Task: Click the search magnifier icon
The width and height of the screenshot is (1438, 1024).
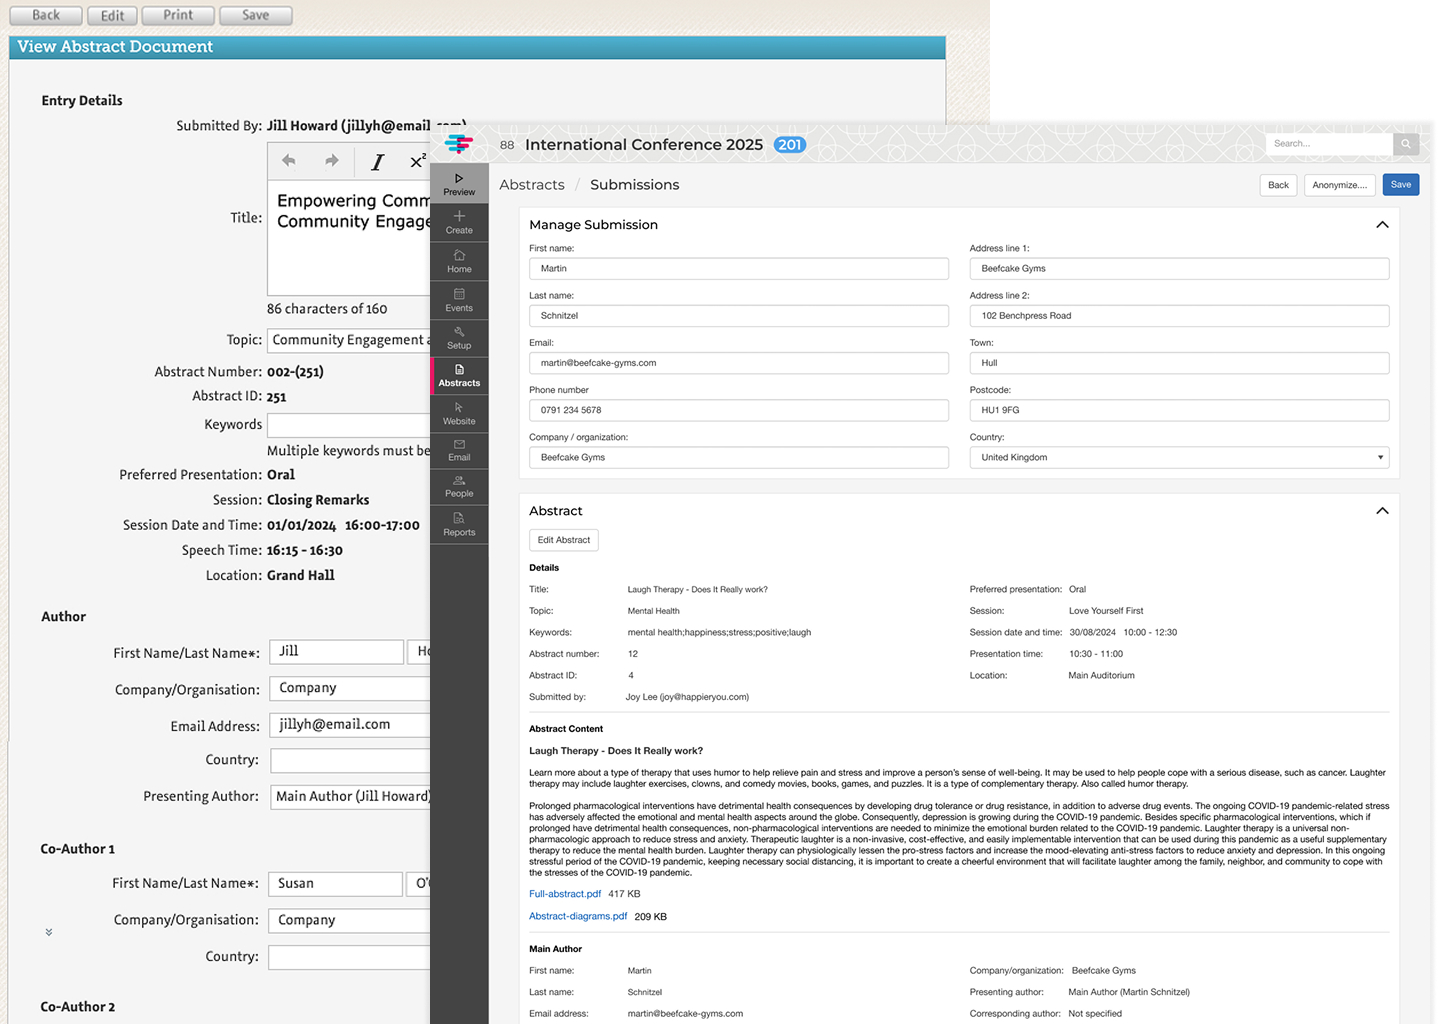Action: (1405, 143)
